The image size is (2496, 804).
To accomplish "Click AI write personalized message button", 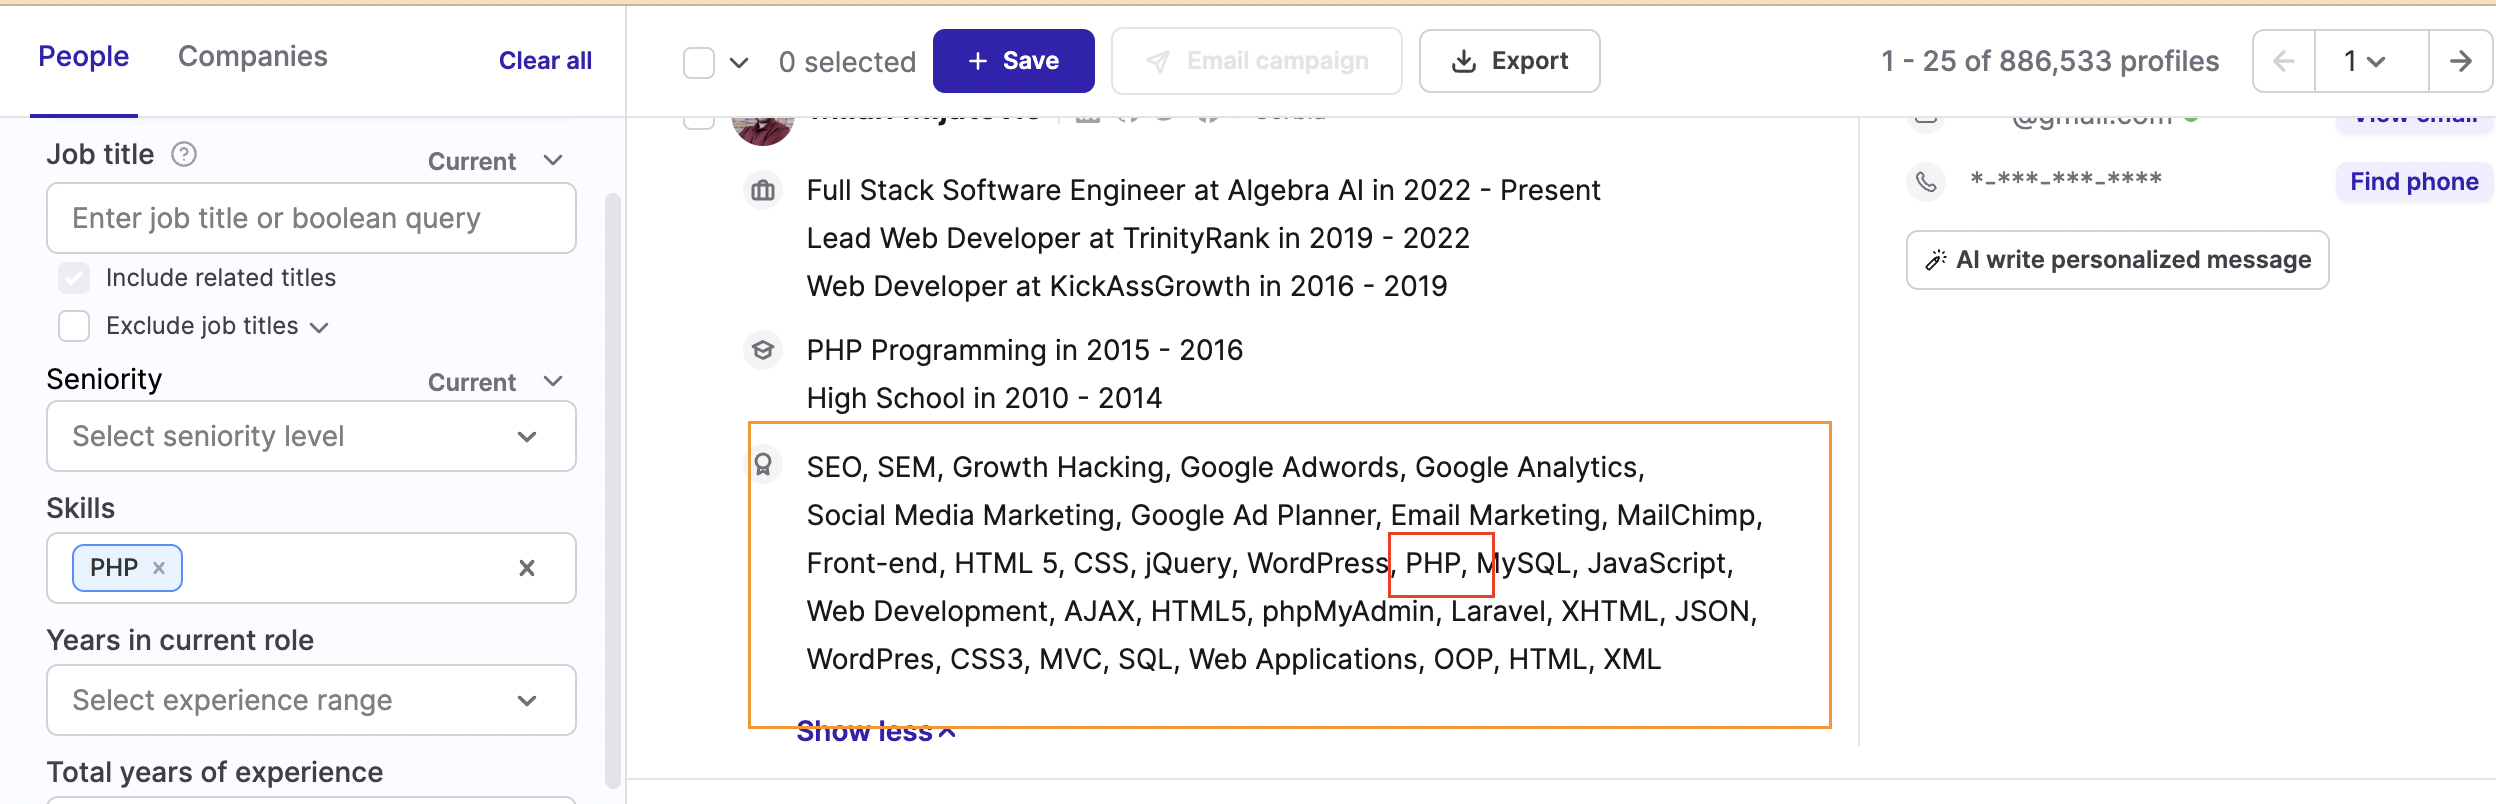I will pos(2118,260).
